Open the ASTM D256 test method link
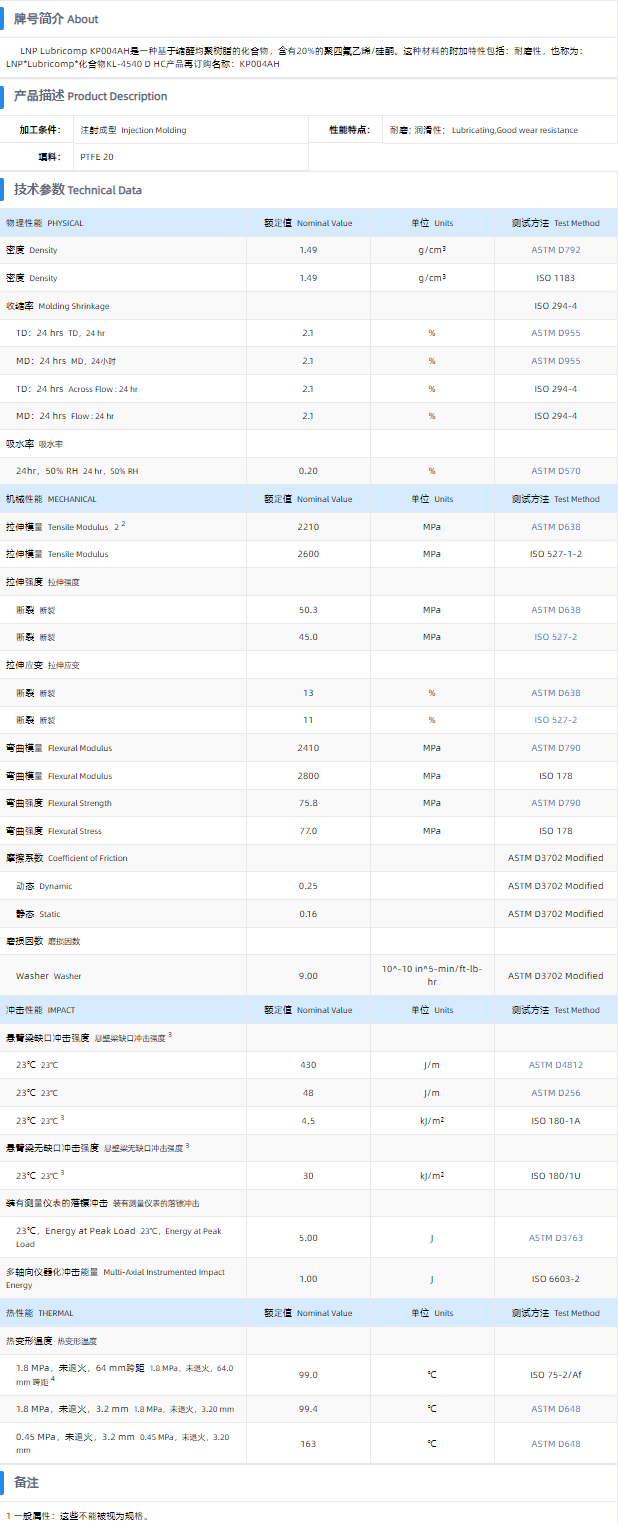The height and width of the screenshot is (1524, 618). (556, 1093)
